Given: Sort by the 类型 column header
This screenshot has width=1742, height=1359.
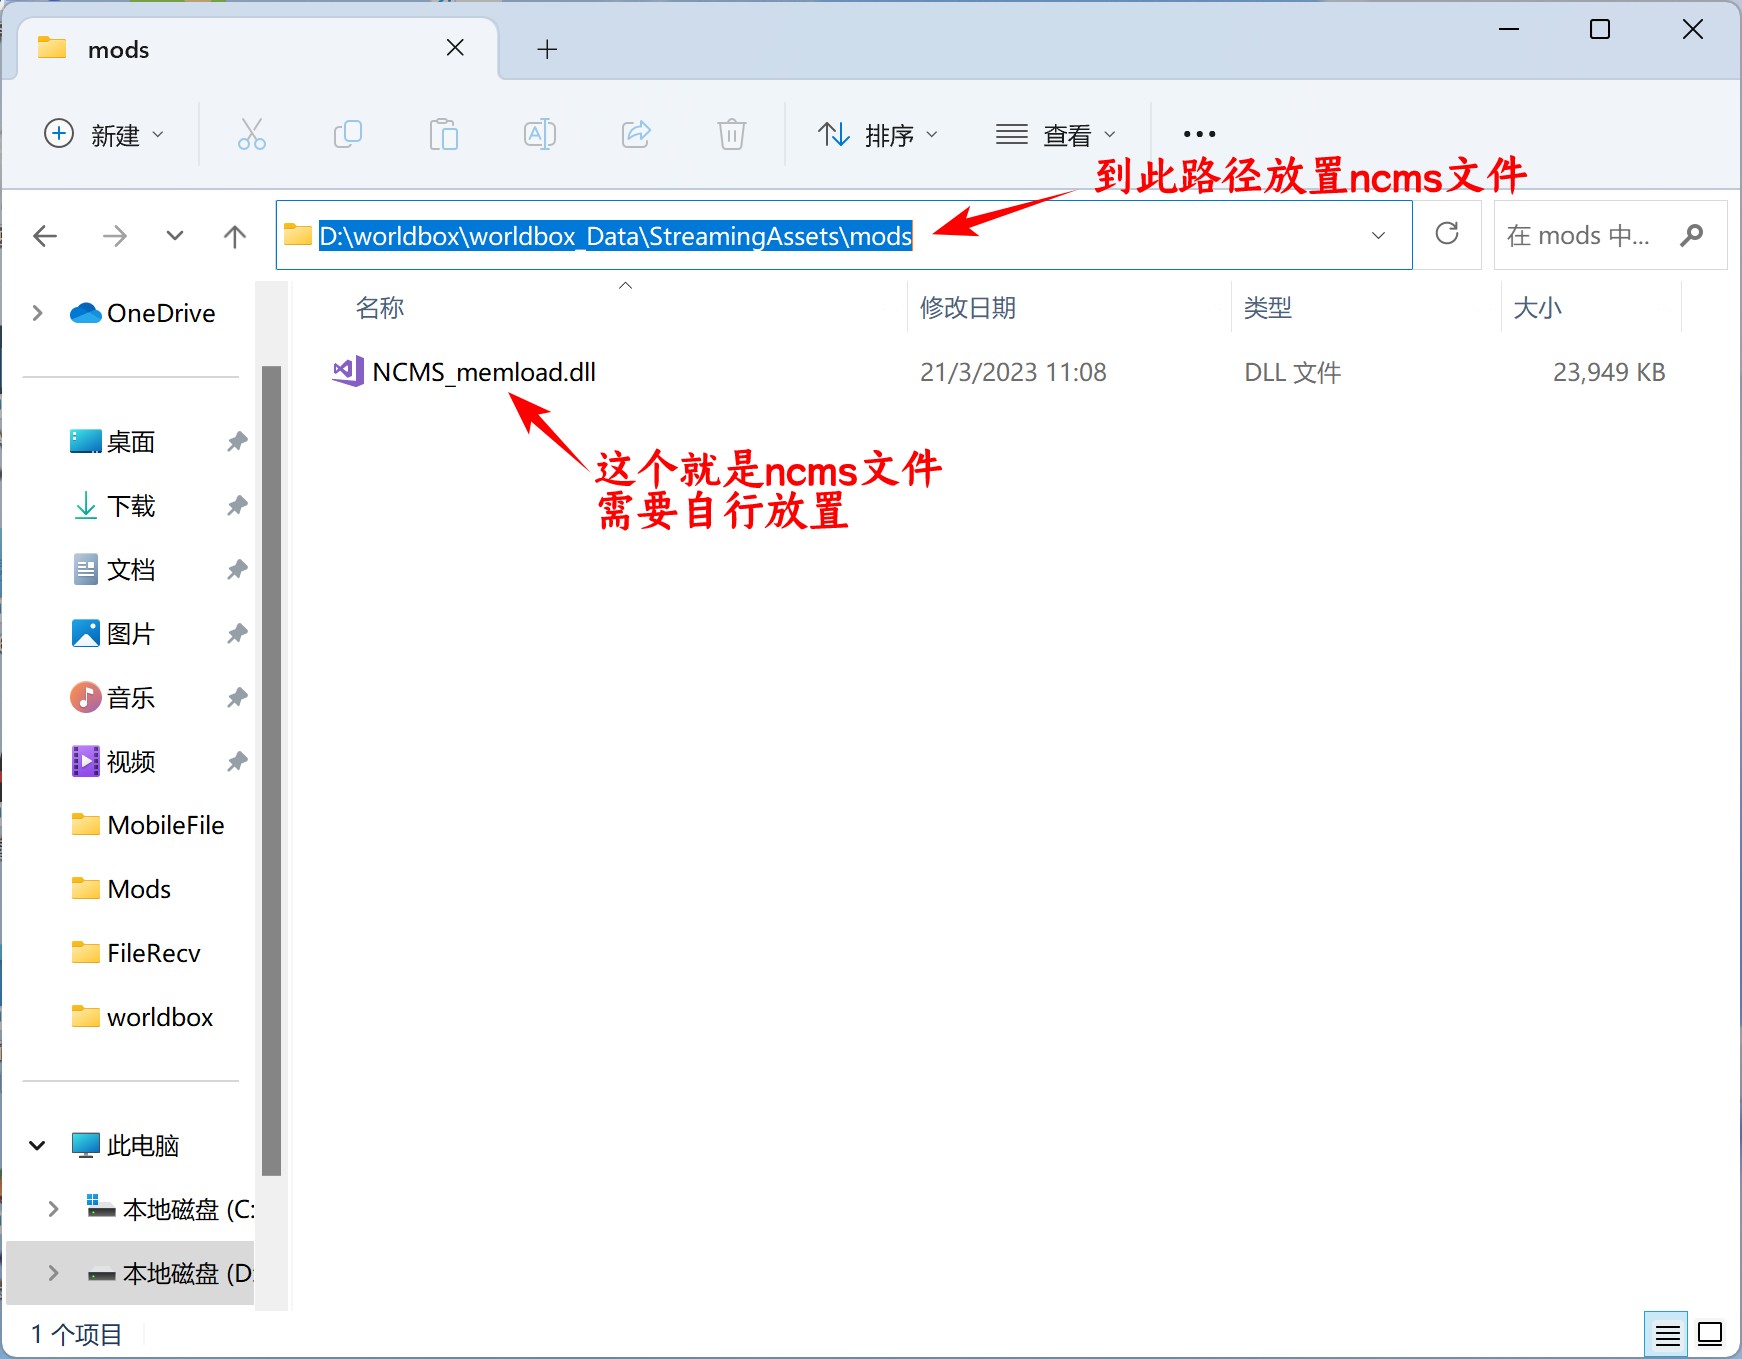Looking at the screenshot, I should click(1268, 308).
